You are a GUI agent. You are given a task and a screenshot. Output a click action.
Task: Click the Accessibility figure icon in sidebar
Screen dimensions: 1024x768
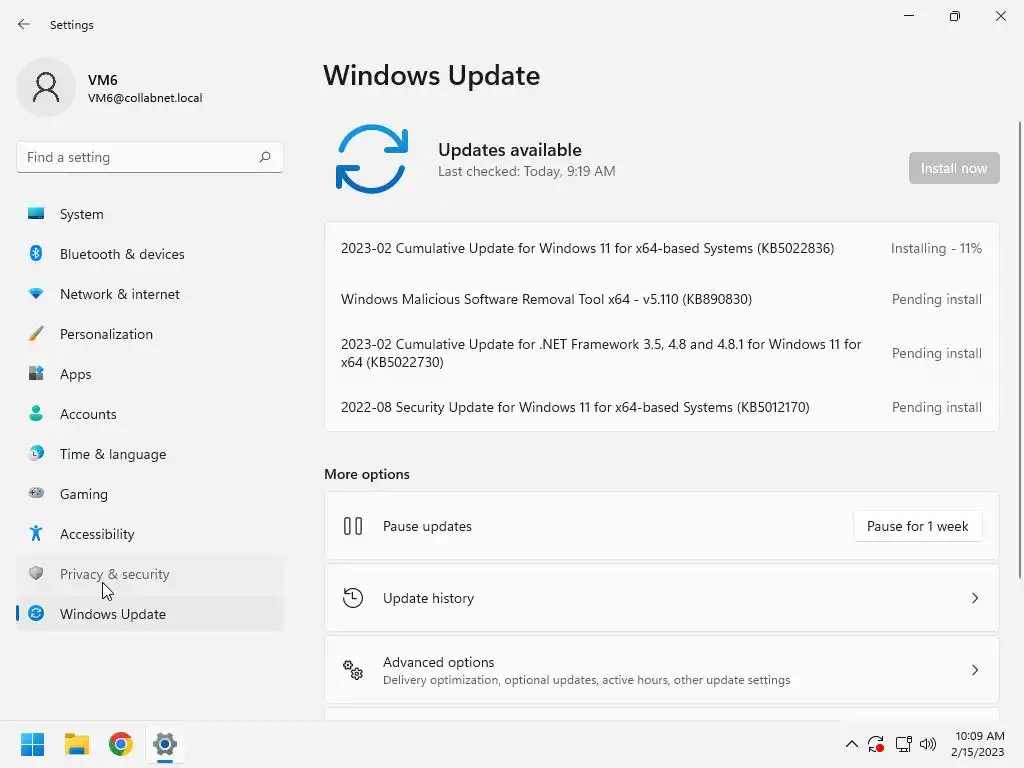coord(36,534)
